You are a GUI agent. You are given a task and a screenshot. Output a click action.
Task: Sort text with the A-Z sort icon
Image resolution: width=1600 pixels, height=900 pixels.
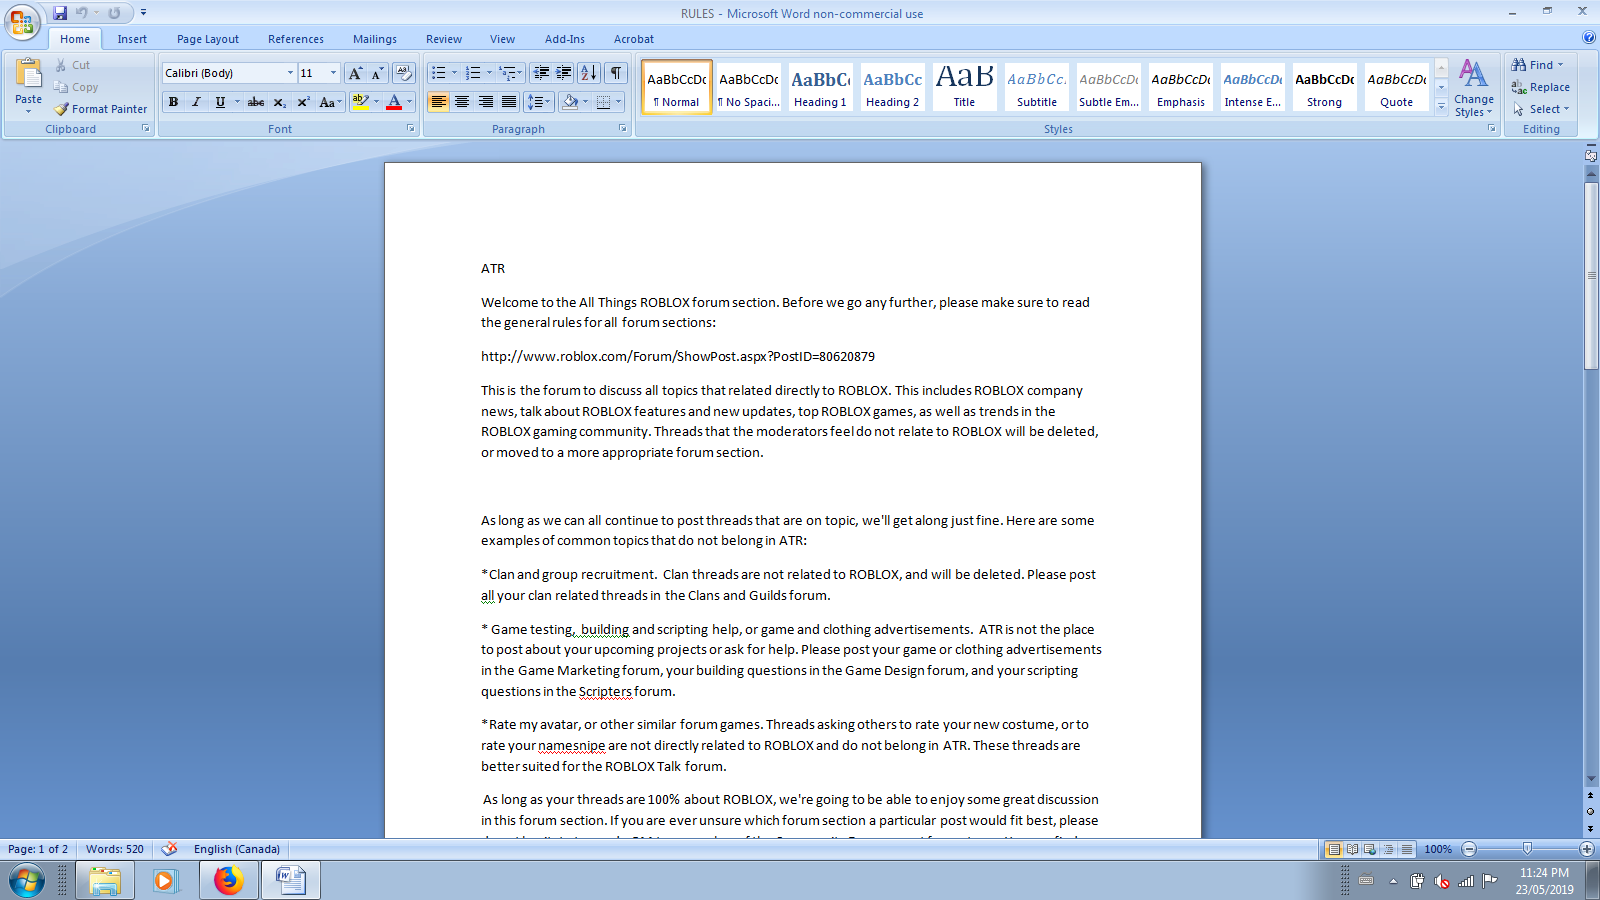(589, 73)
